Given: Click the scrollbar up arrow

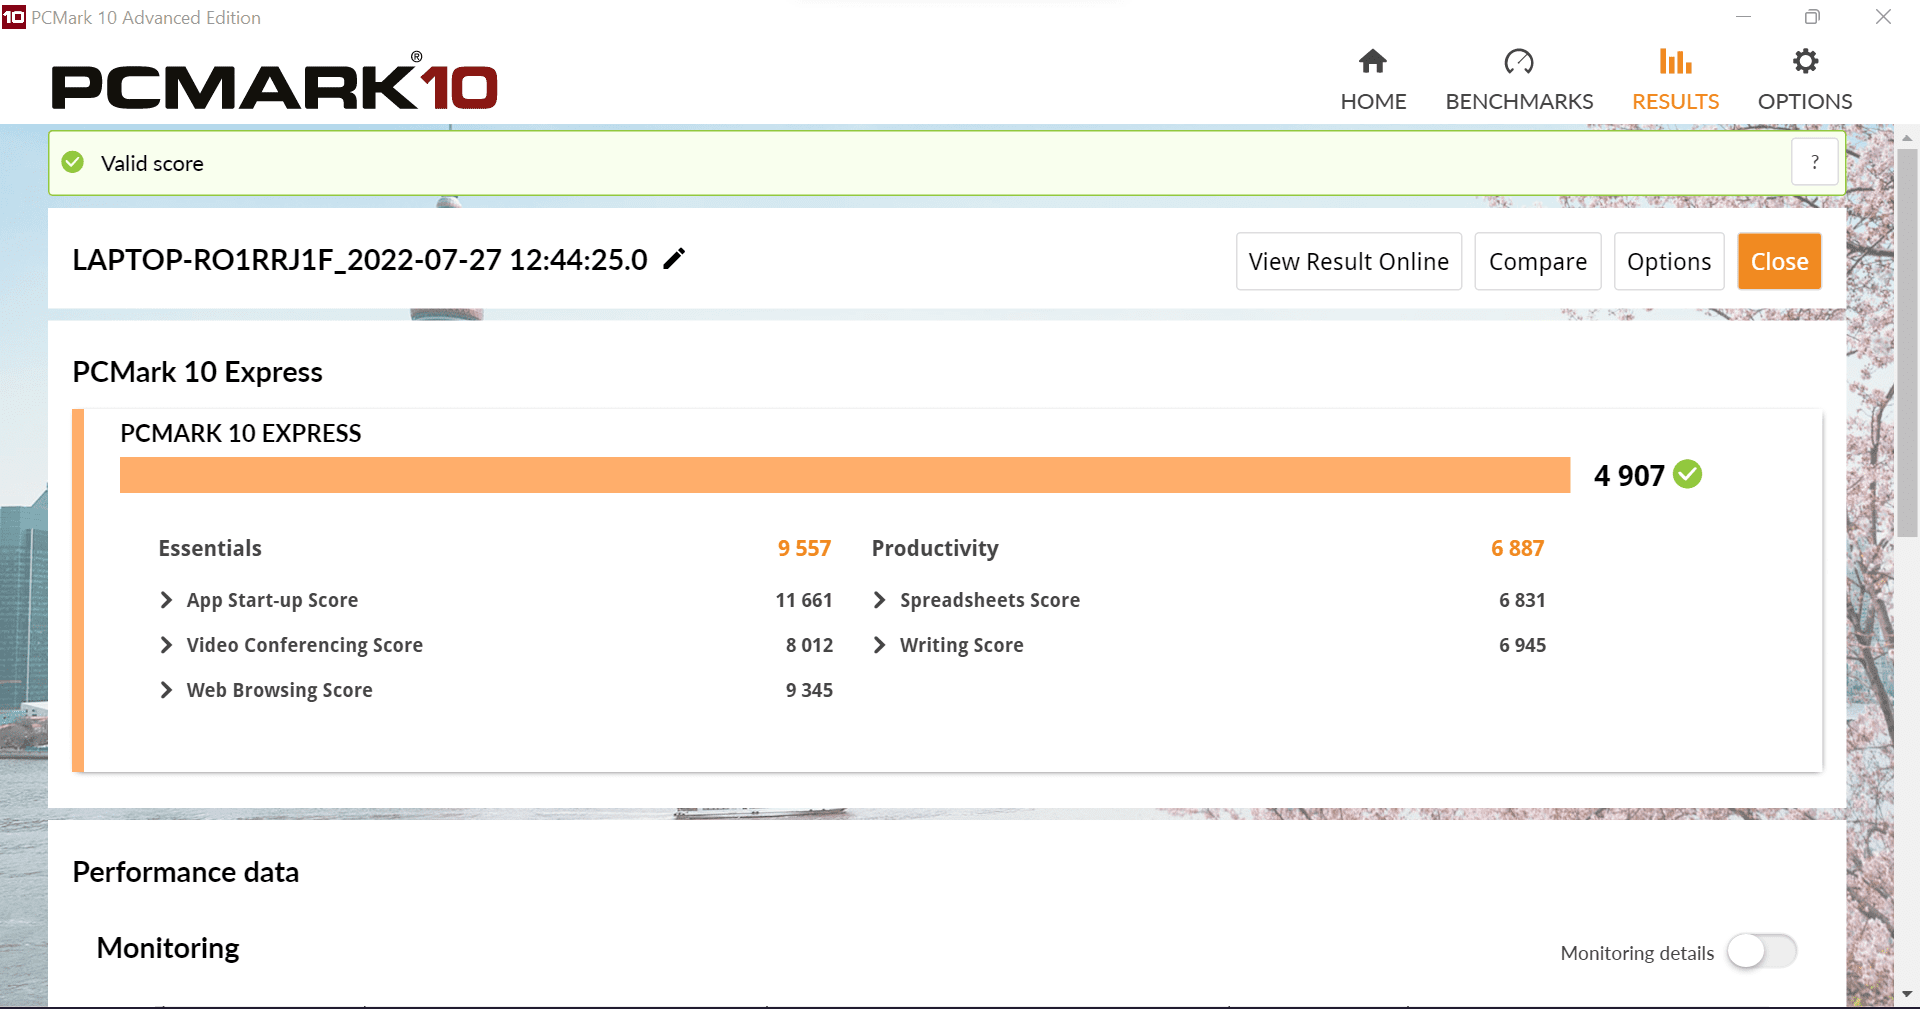Looking at the screenshot, I should (x=1907, y=138).
